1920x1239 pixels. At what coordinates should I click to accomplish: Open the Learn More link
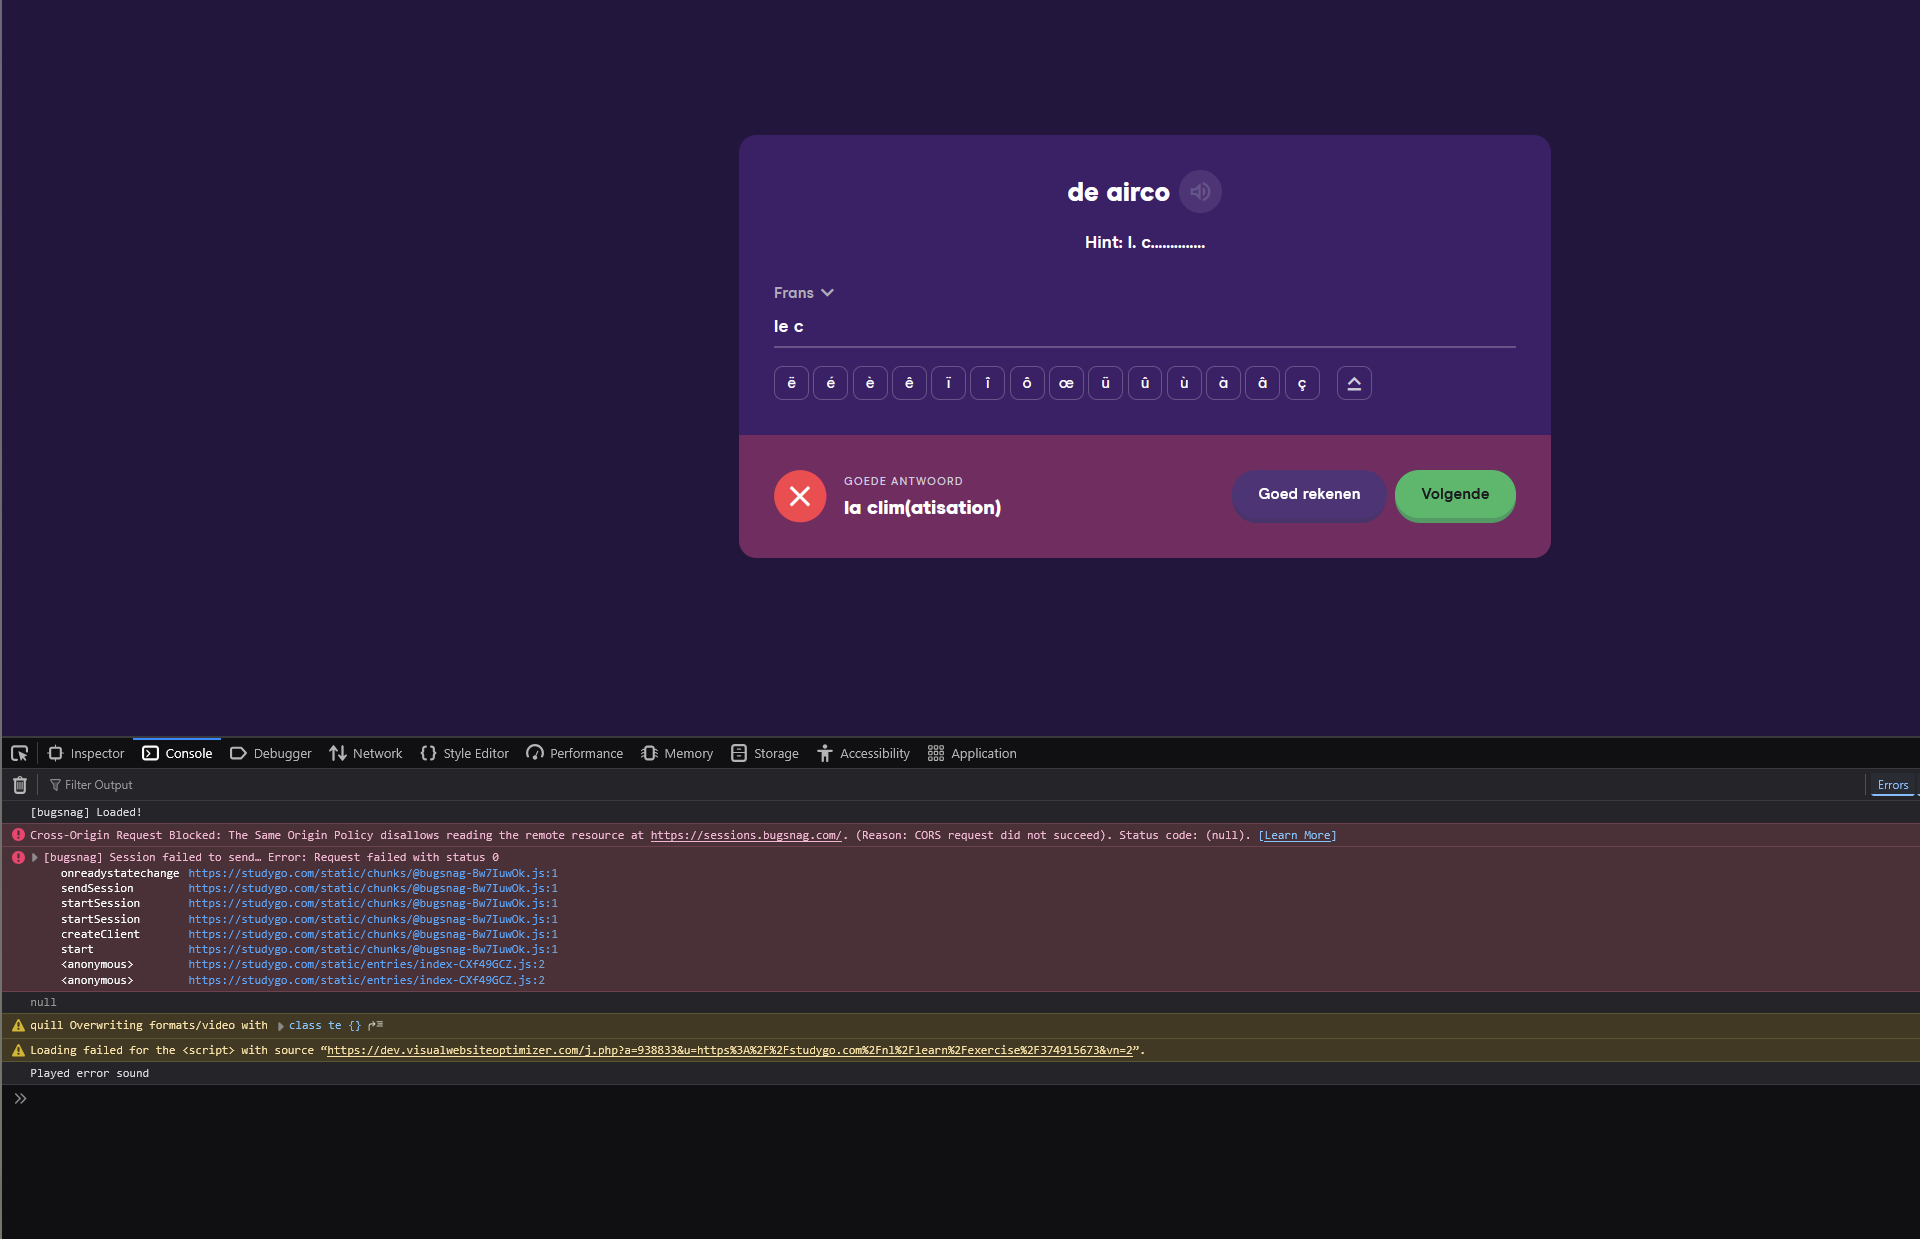1297,835
